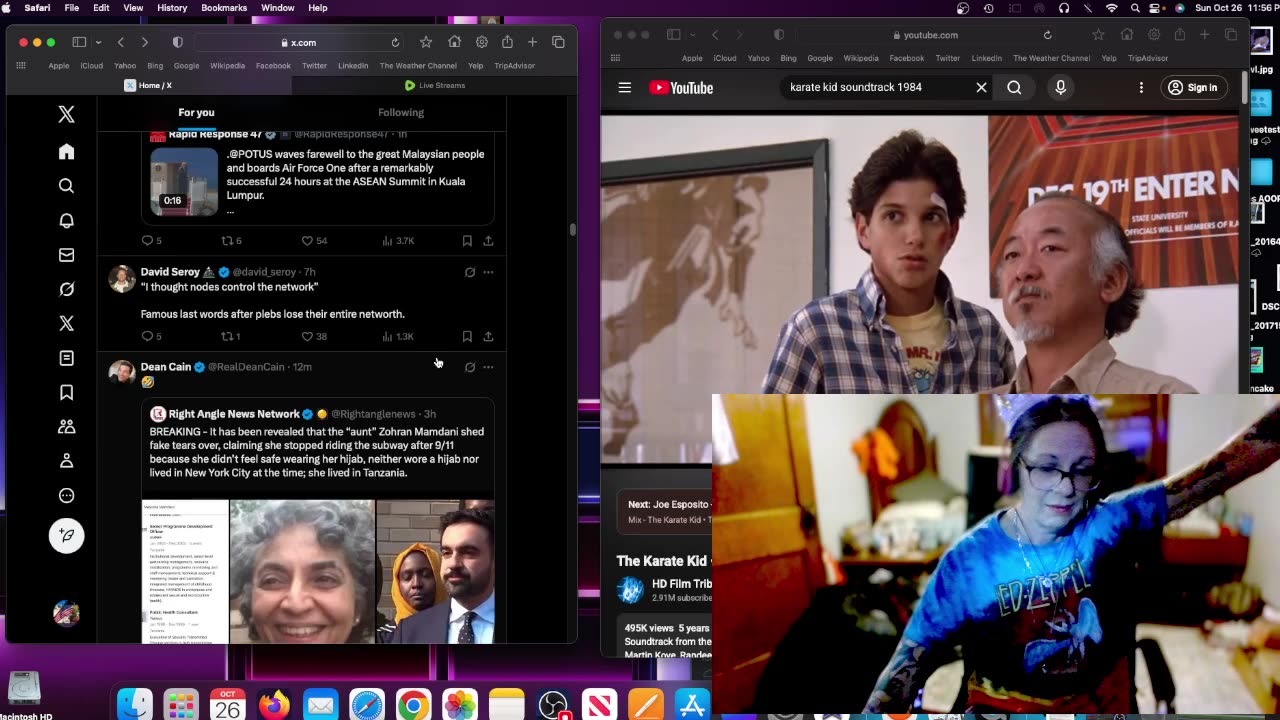The height and width of the screenshot is (720, 1280).
Task: Repost the Rapid Response 47 post
Action: point(231,241)
